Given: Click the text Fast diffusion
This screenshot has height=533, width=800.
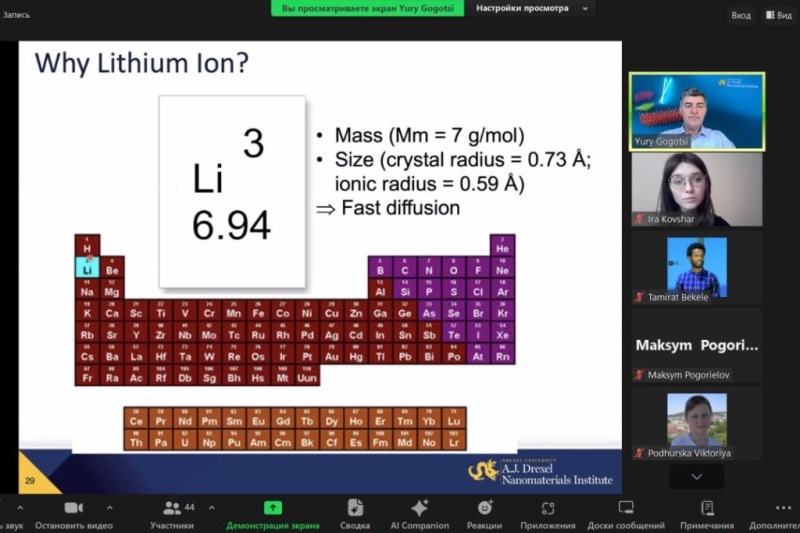Looking at the screenshot, I should [x=401, y=208].
